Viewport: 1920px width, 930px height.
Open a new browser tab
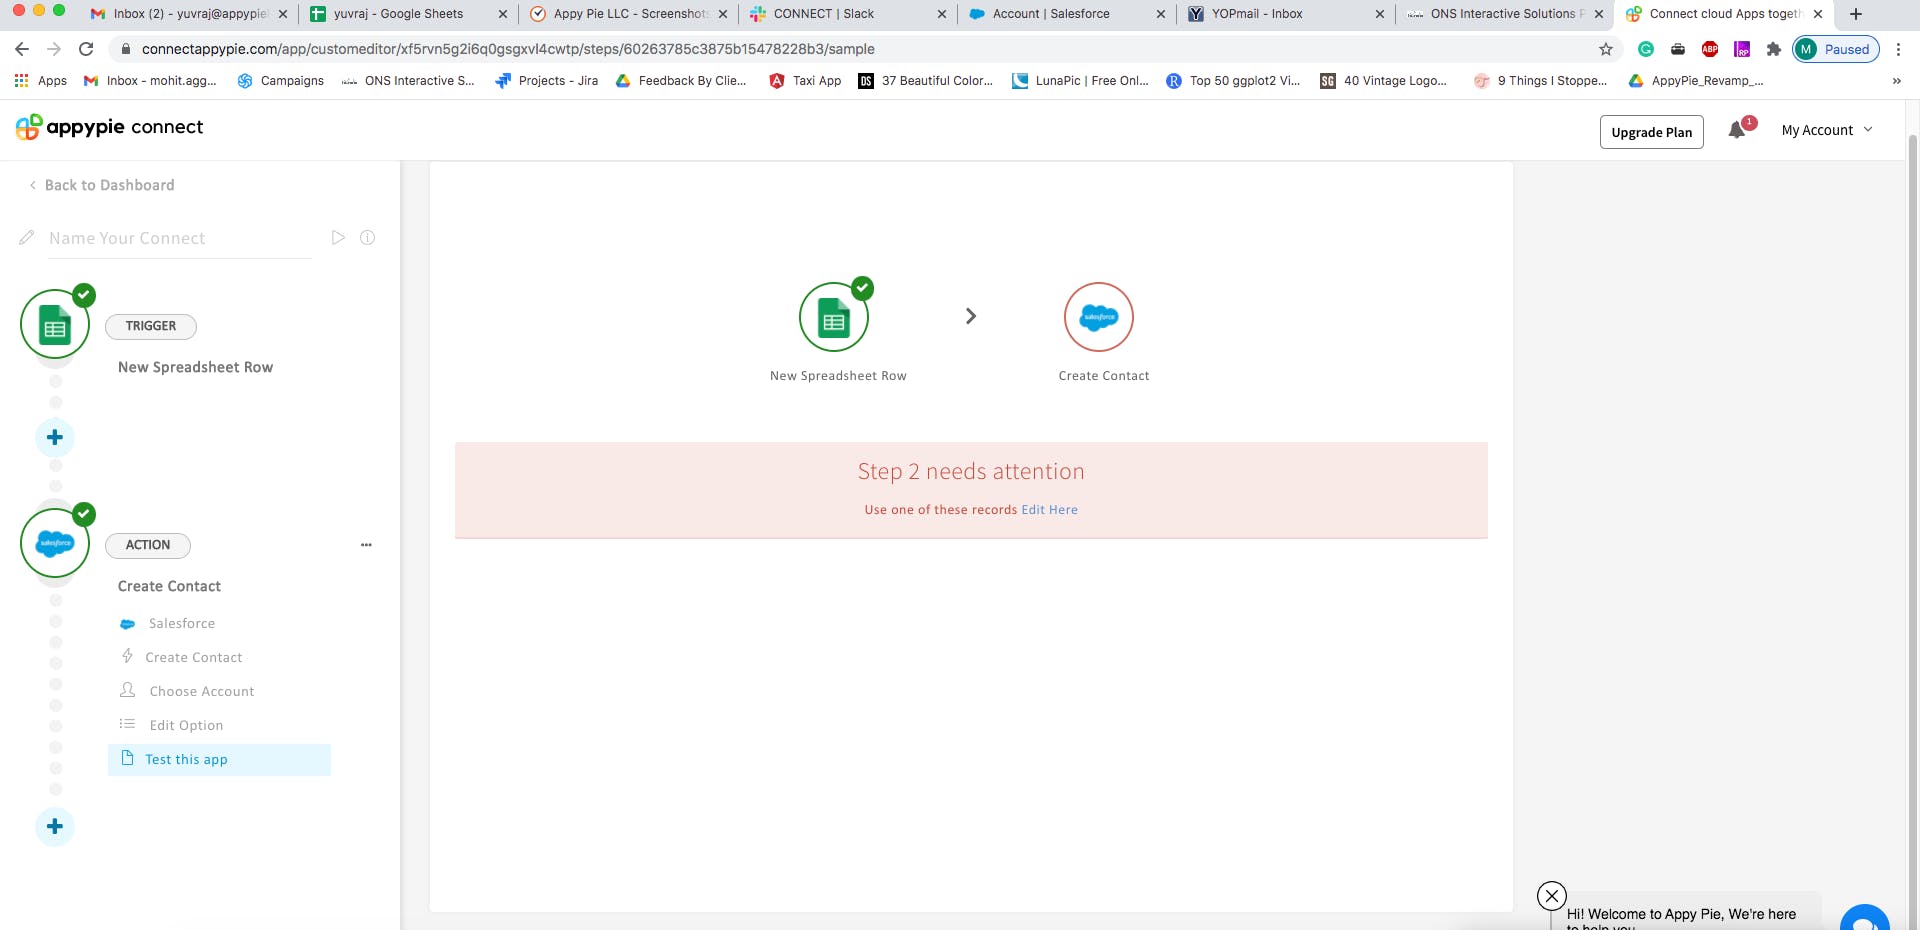[1856, 14]
